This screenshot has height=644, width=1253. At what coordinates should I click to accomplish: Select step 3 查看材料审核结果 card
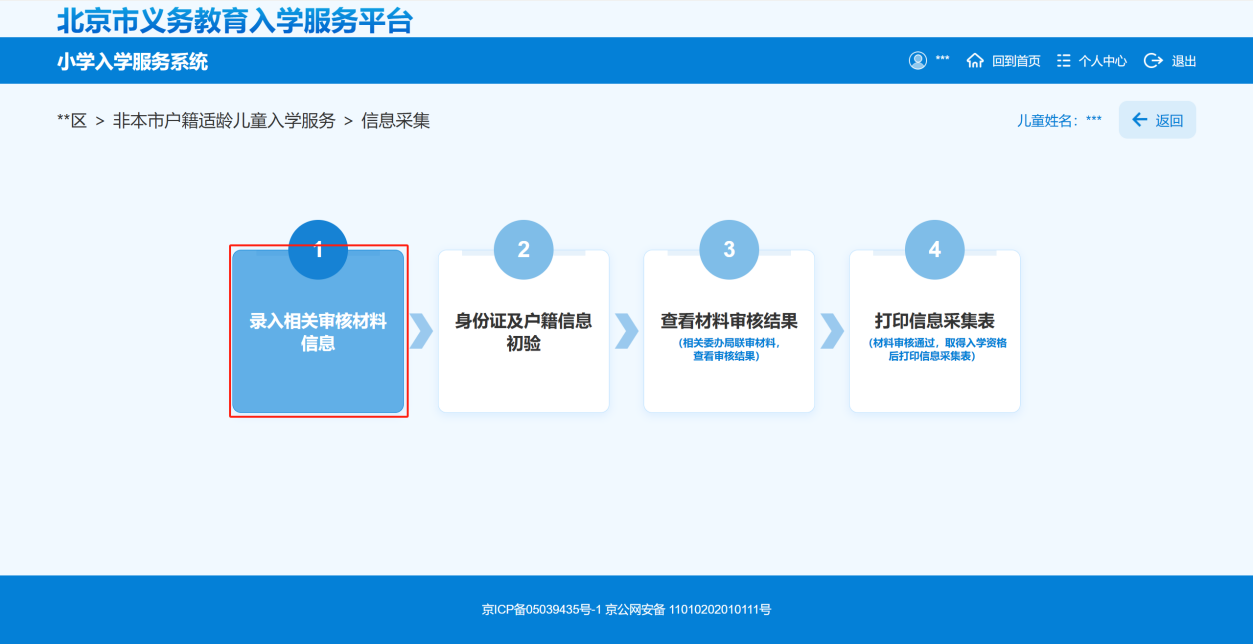click(x=729, y=331)
